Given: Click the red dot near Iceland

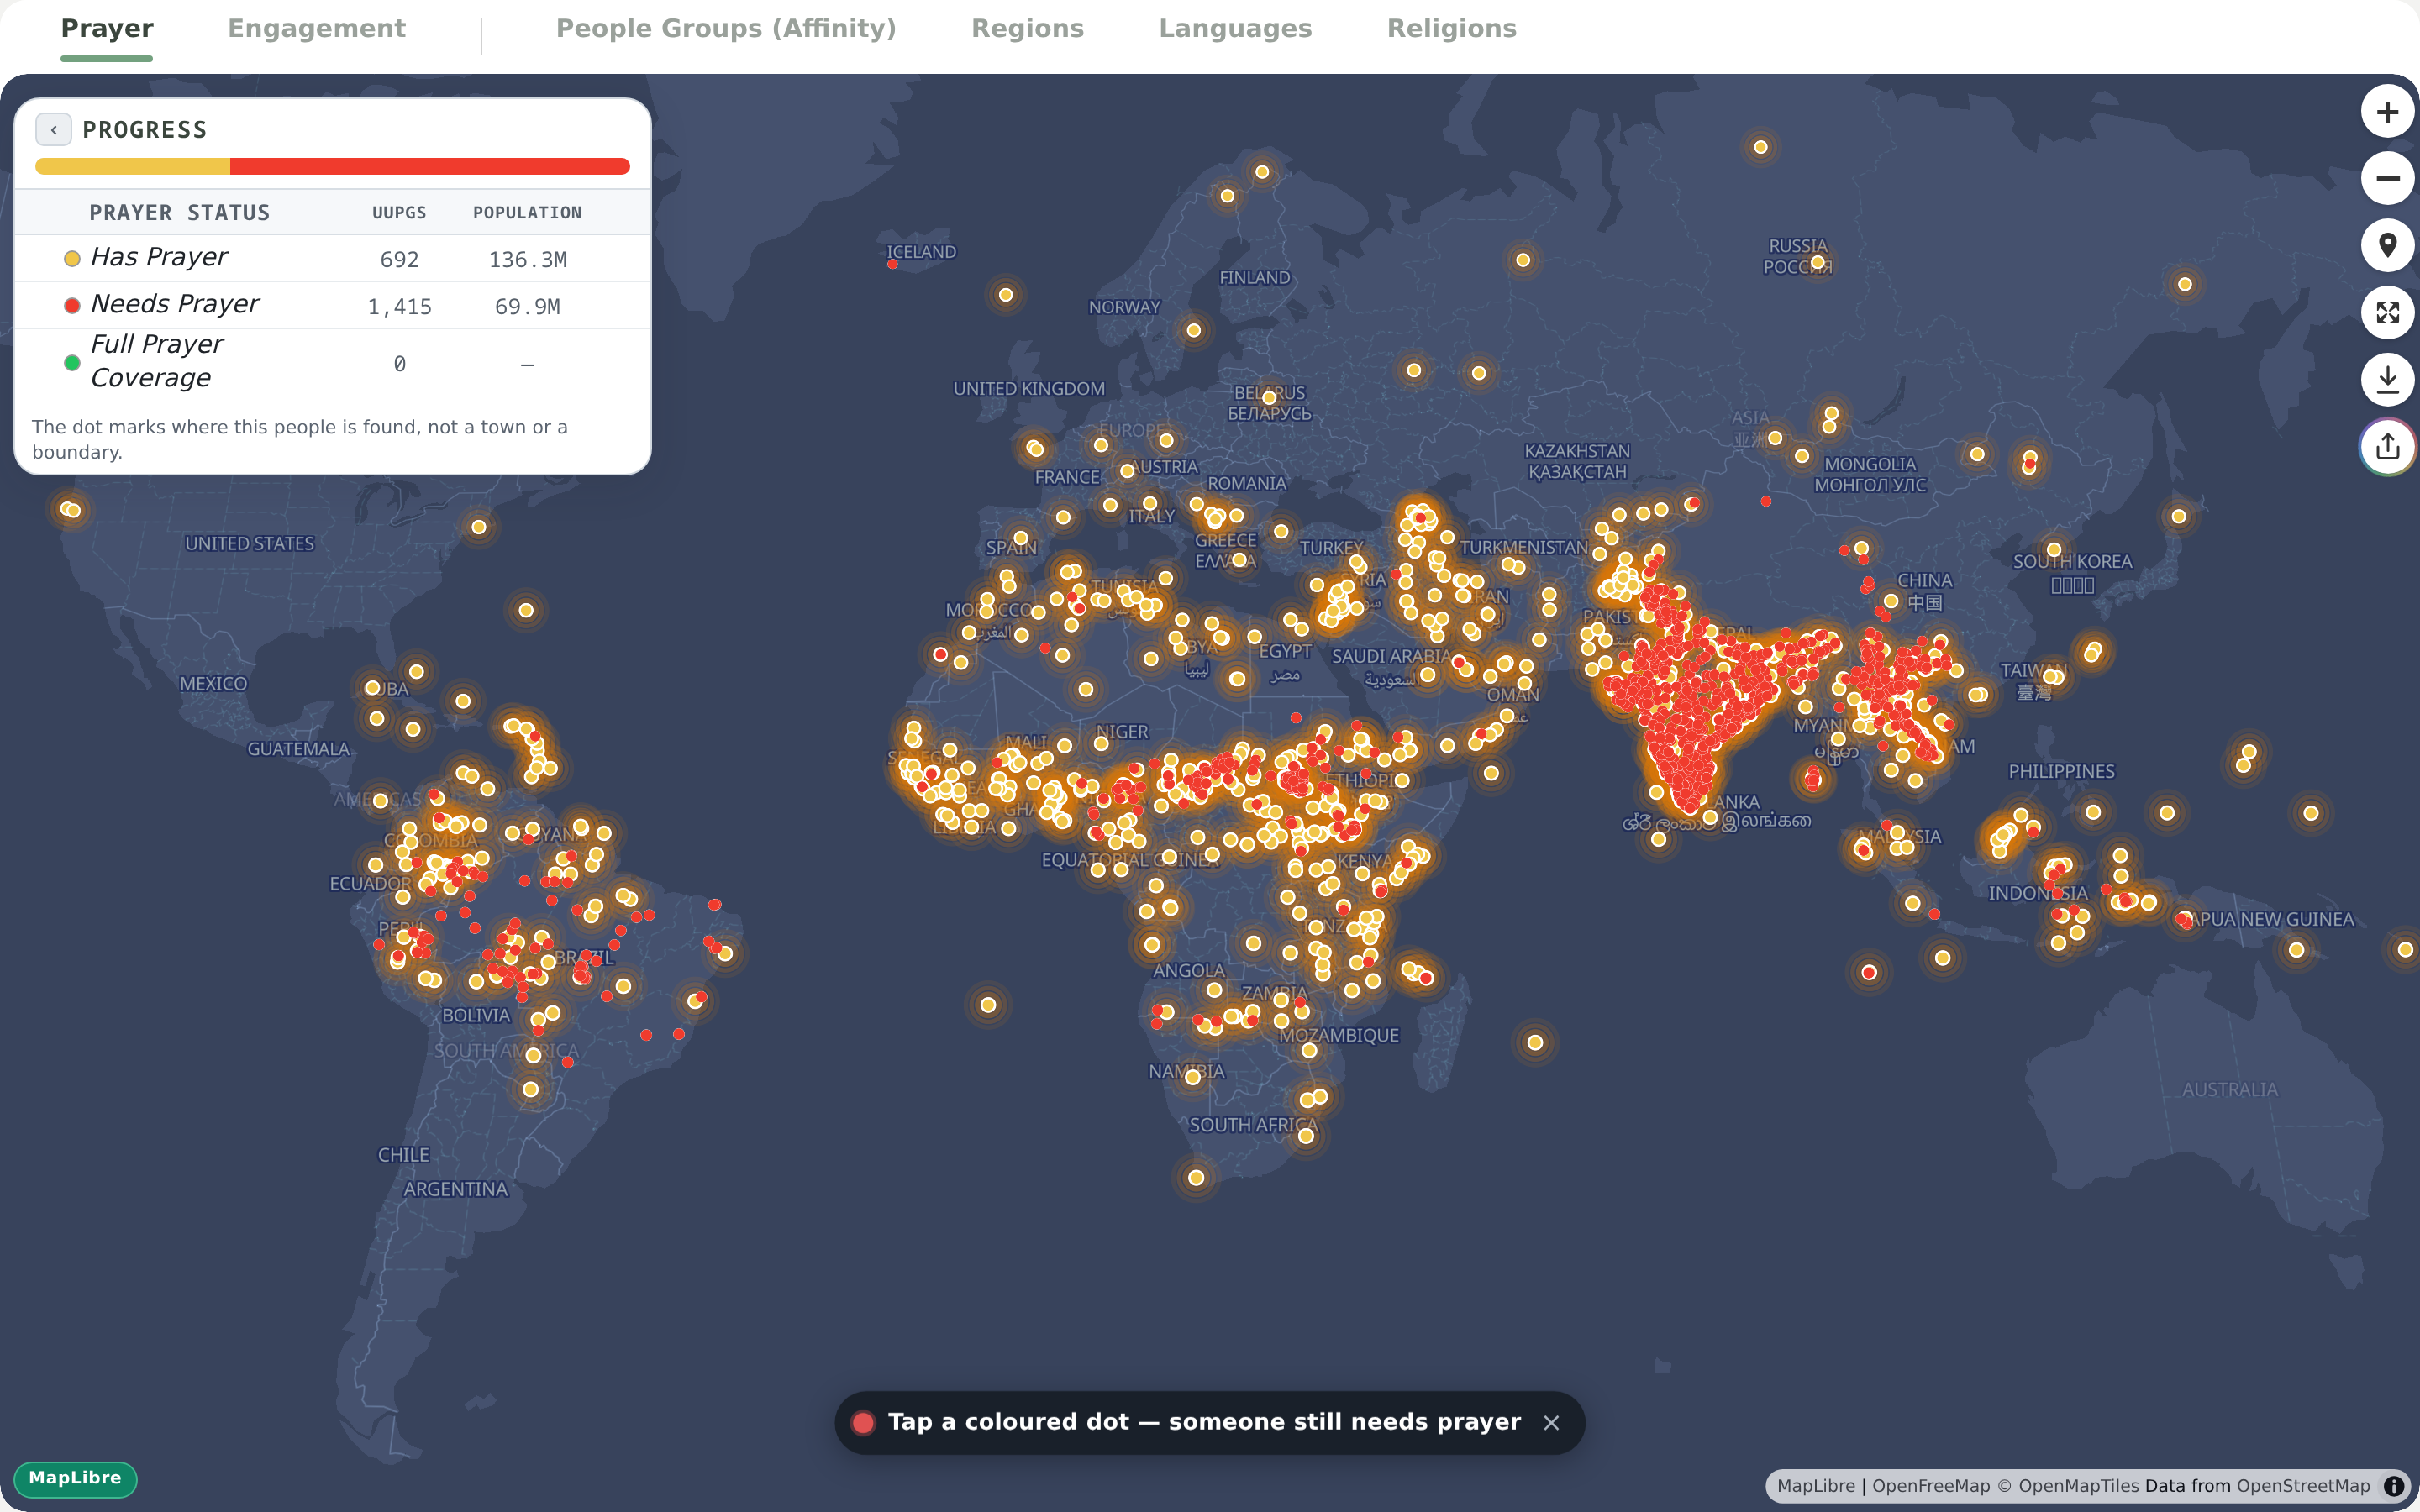Looking at the screenshot, I should point(892,265).
